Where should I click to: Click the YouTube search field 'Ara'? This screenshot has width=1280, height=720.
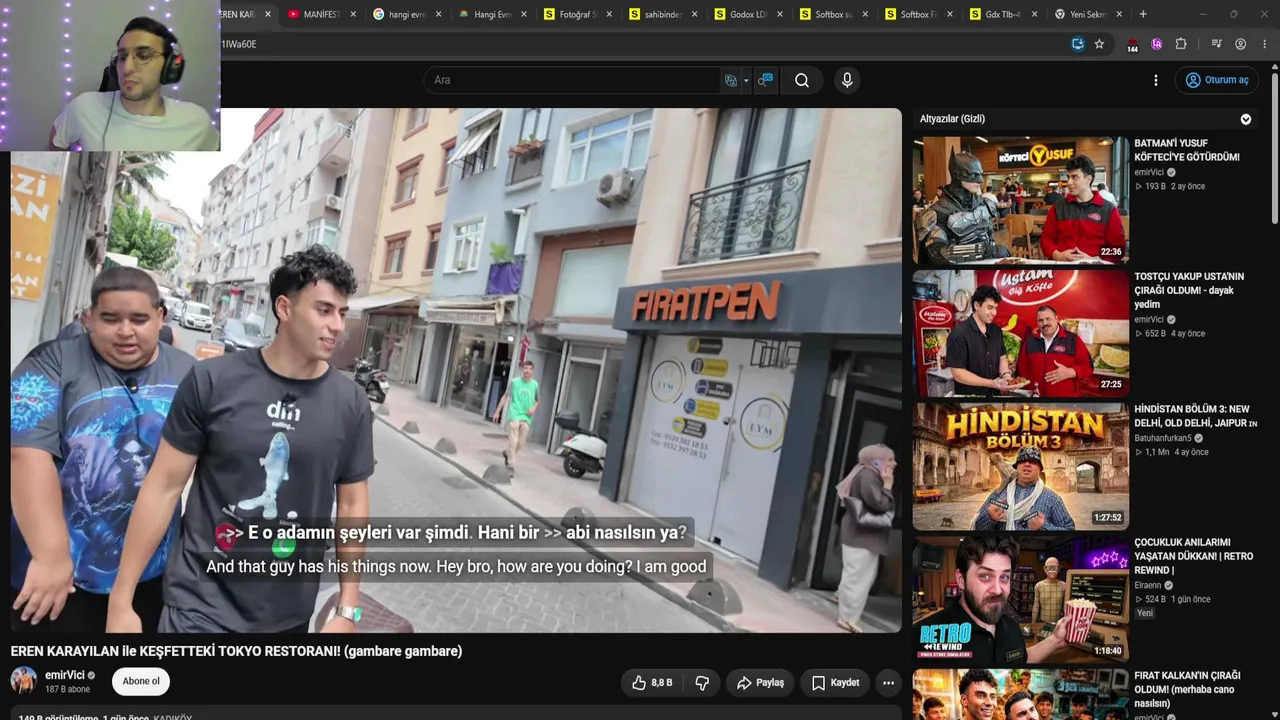(573, 80)
